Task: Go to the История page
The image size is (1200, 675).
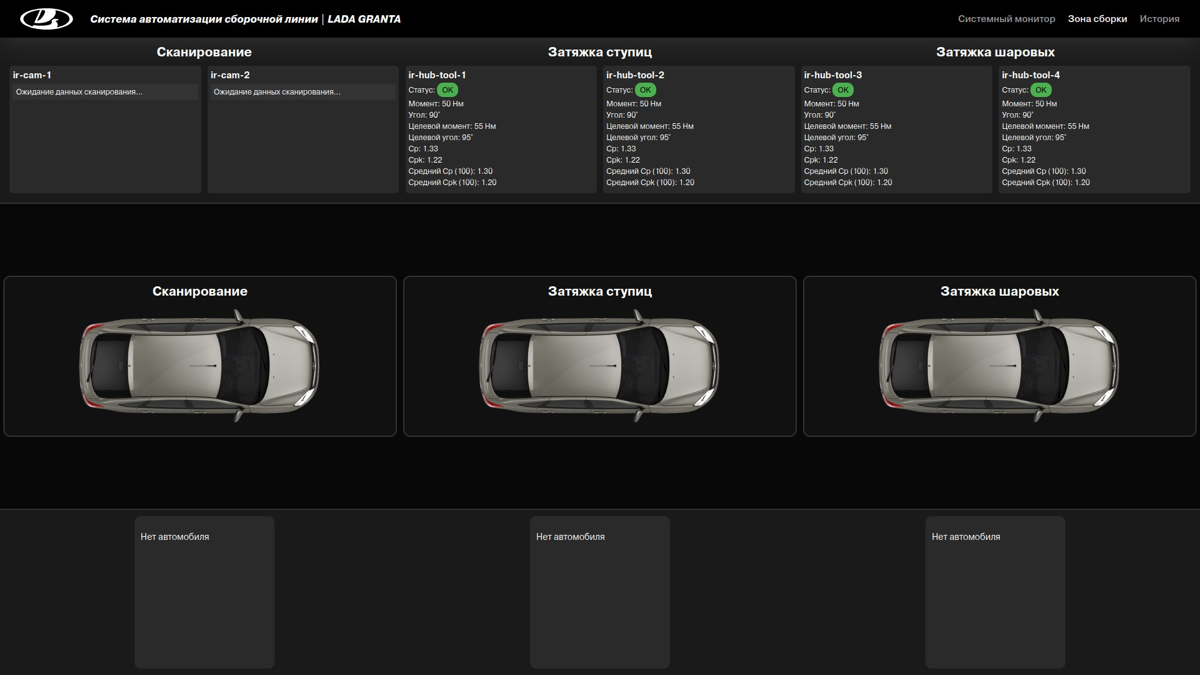Action: (x=1159, y=19)
